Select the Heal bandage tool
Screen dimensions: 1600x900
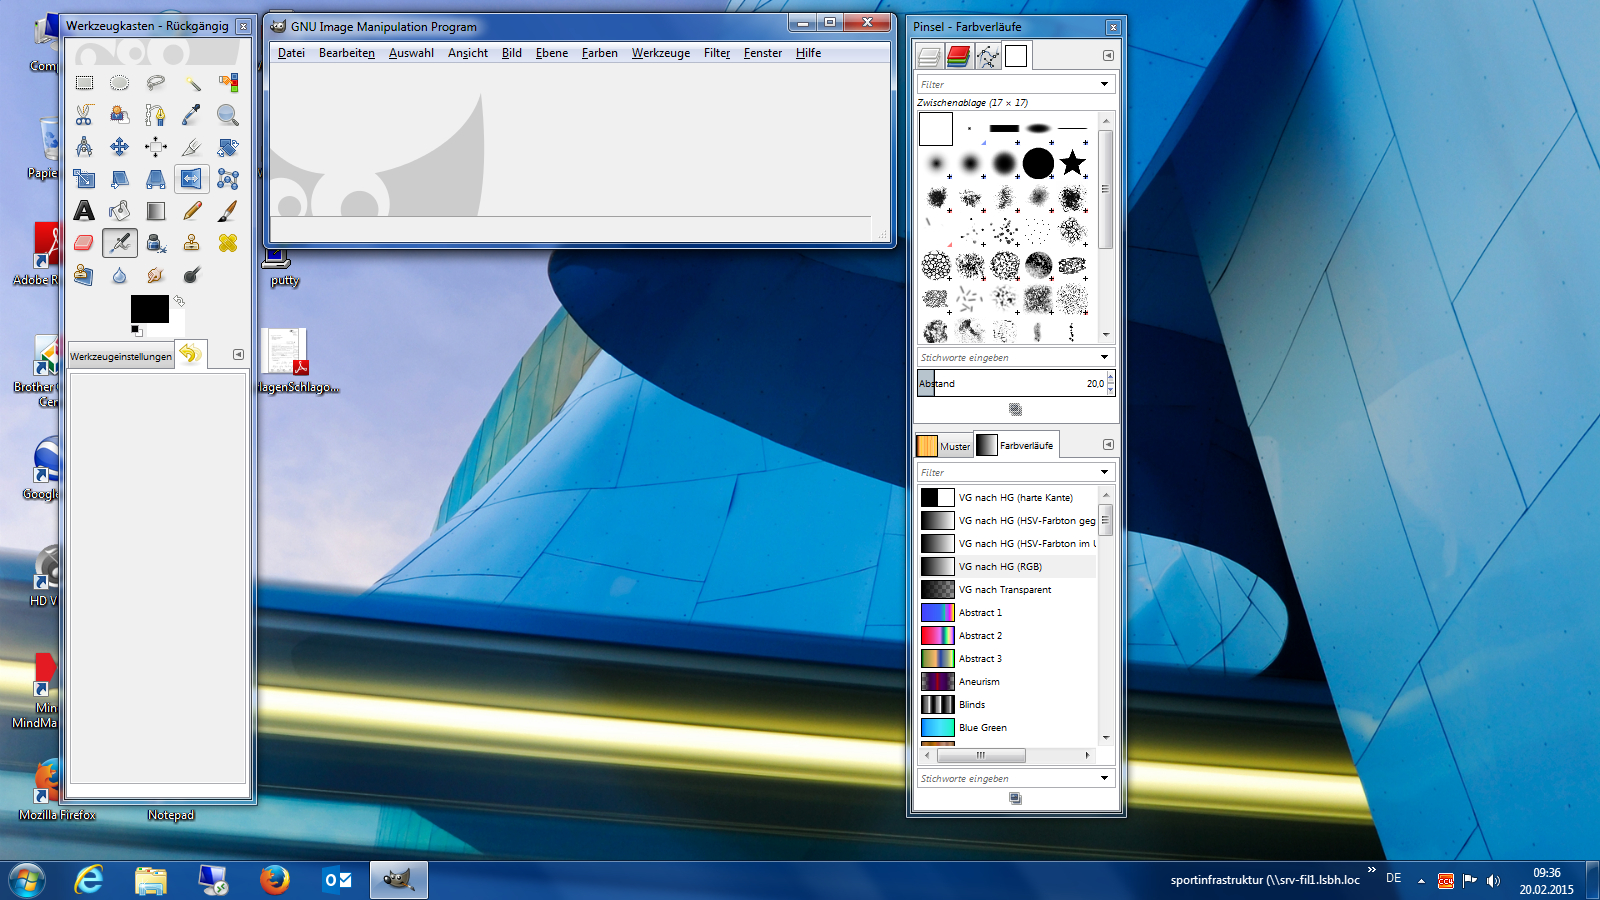228,243
